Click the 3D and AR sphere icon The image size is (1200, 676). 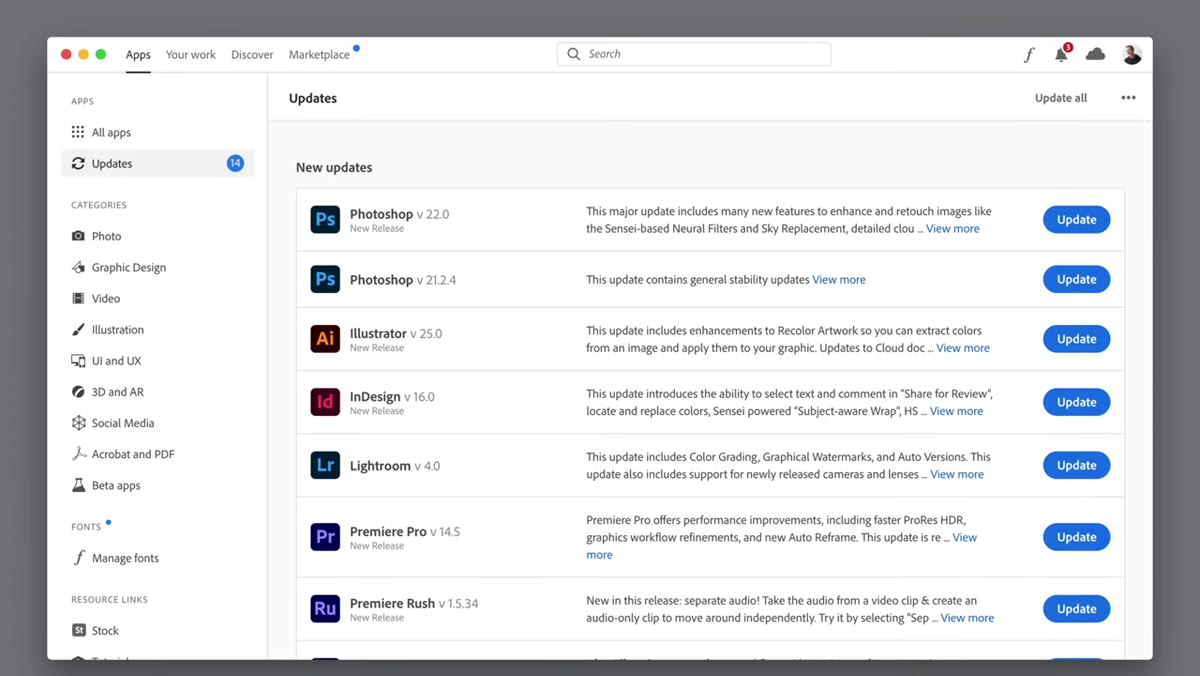pyautogui.click(x=78, y=392)
